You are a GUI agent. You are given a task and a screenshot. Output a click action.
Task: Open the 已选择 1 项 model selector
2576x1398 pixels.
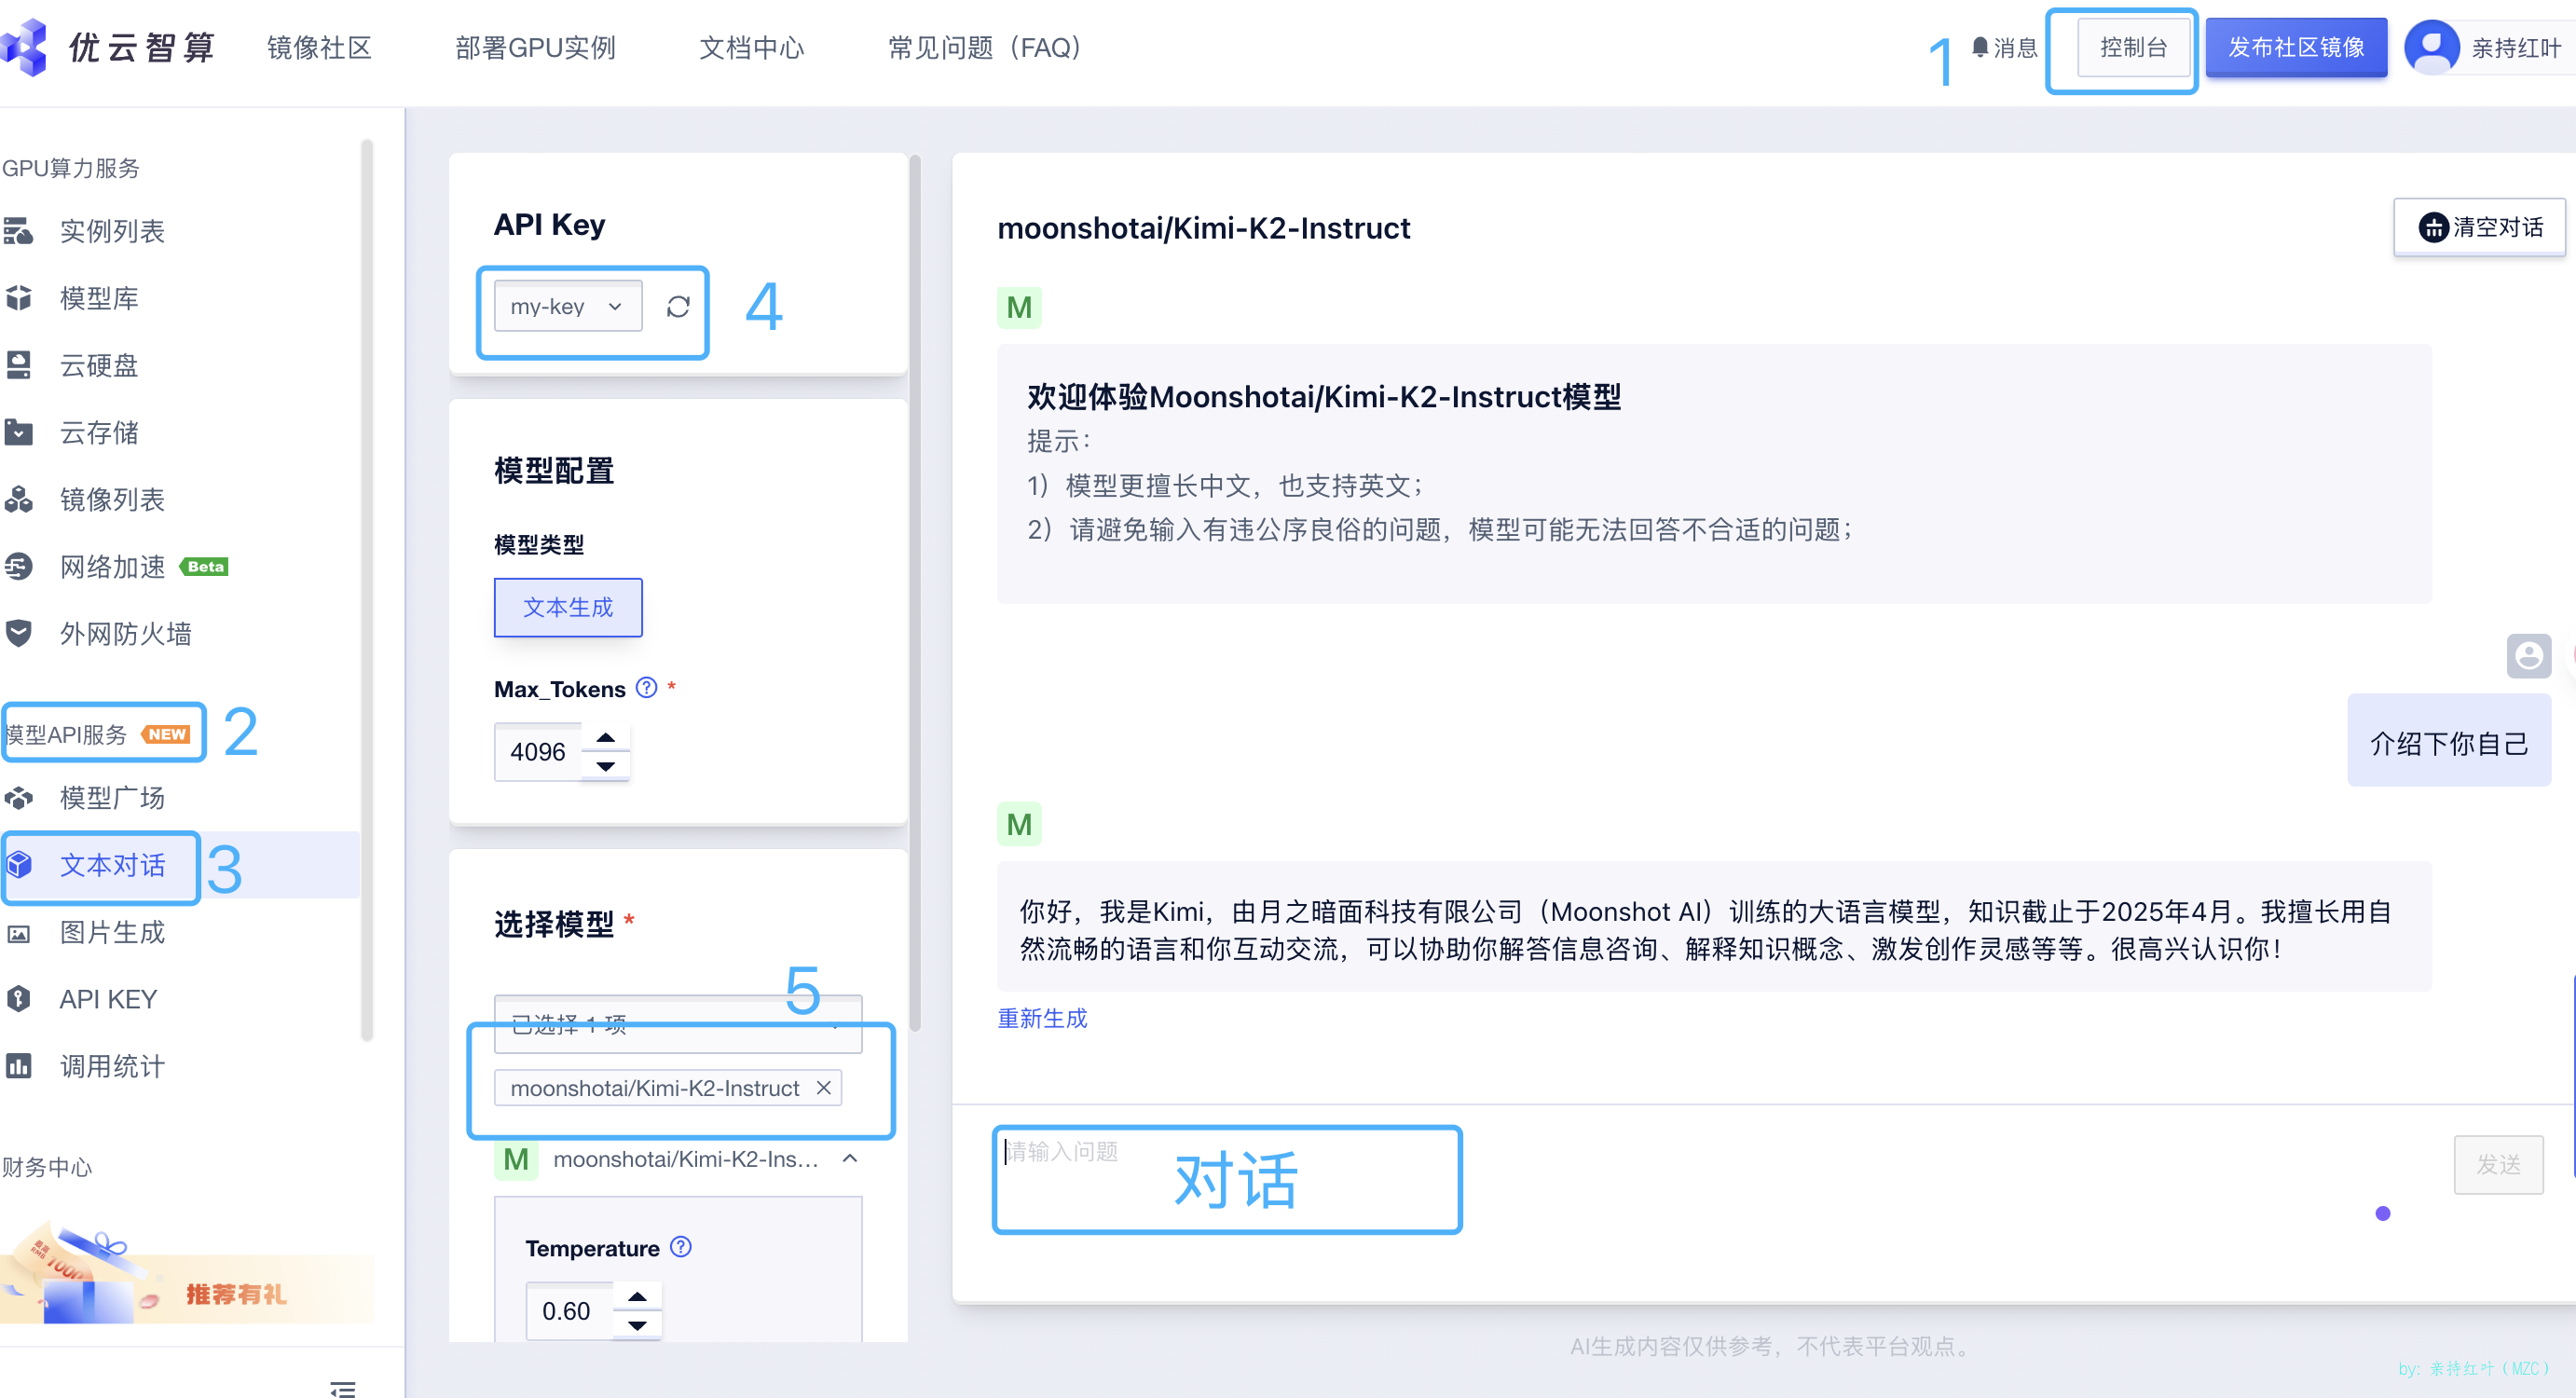tap(678, 1023)
